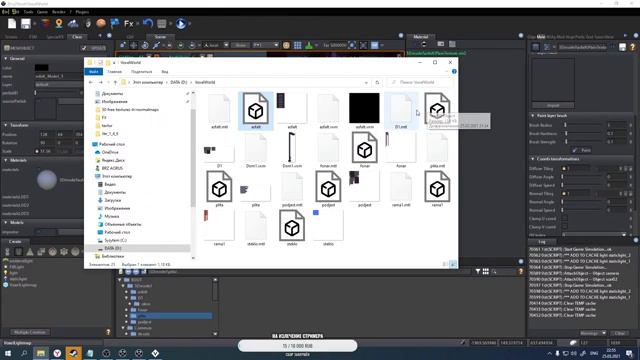Click the yellow help question mark in Material panel
The image size is (640, 360).
632,47
